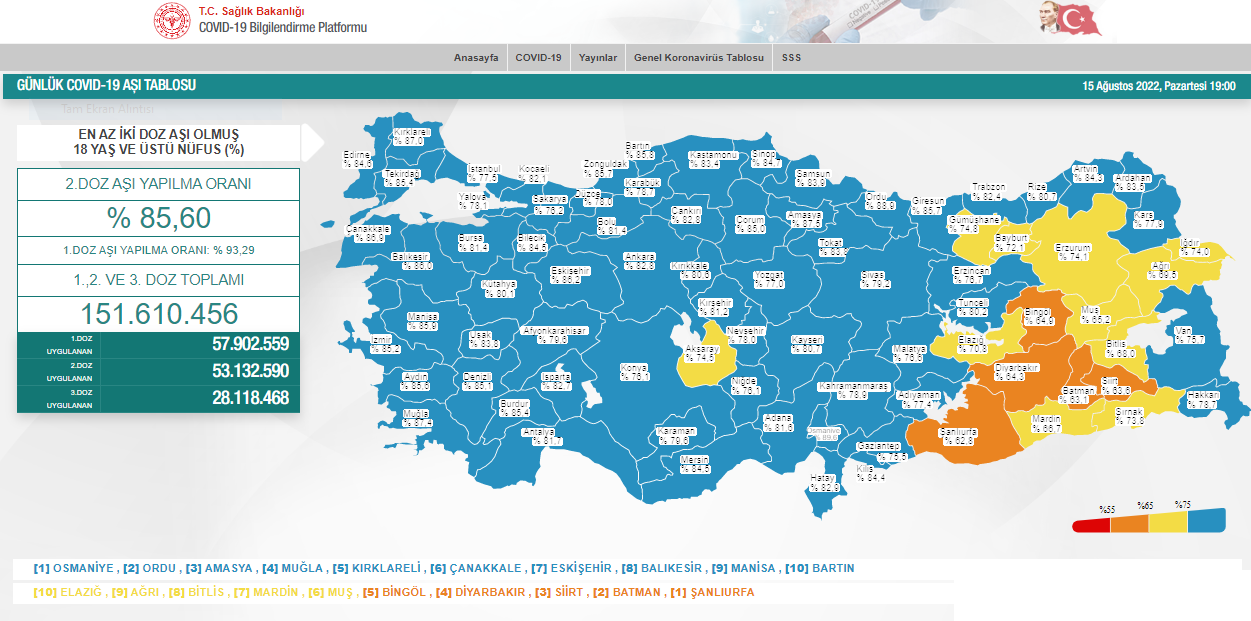Click the third dose count 28.118.468
The width and height of the screenshot is (1251, 621).
(250, 398)
